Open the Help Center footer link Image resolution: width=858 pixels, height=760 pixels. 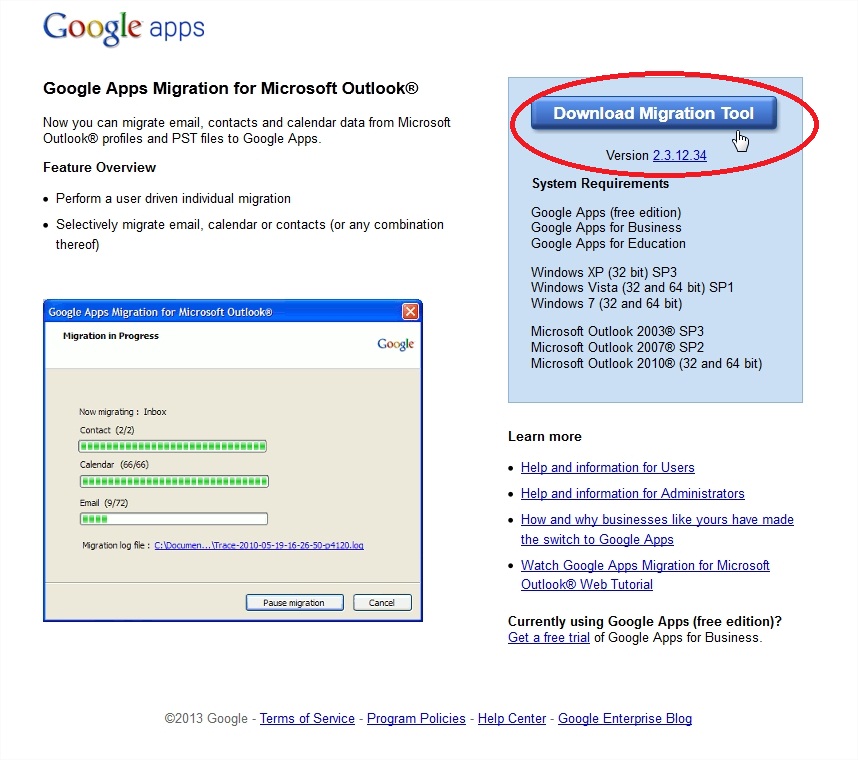pos(512,718)
